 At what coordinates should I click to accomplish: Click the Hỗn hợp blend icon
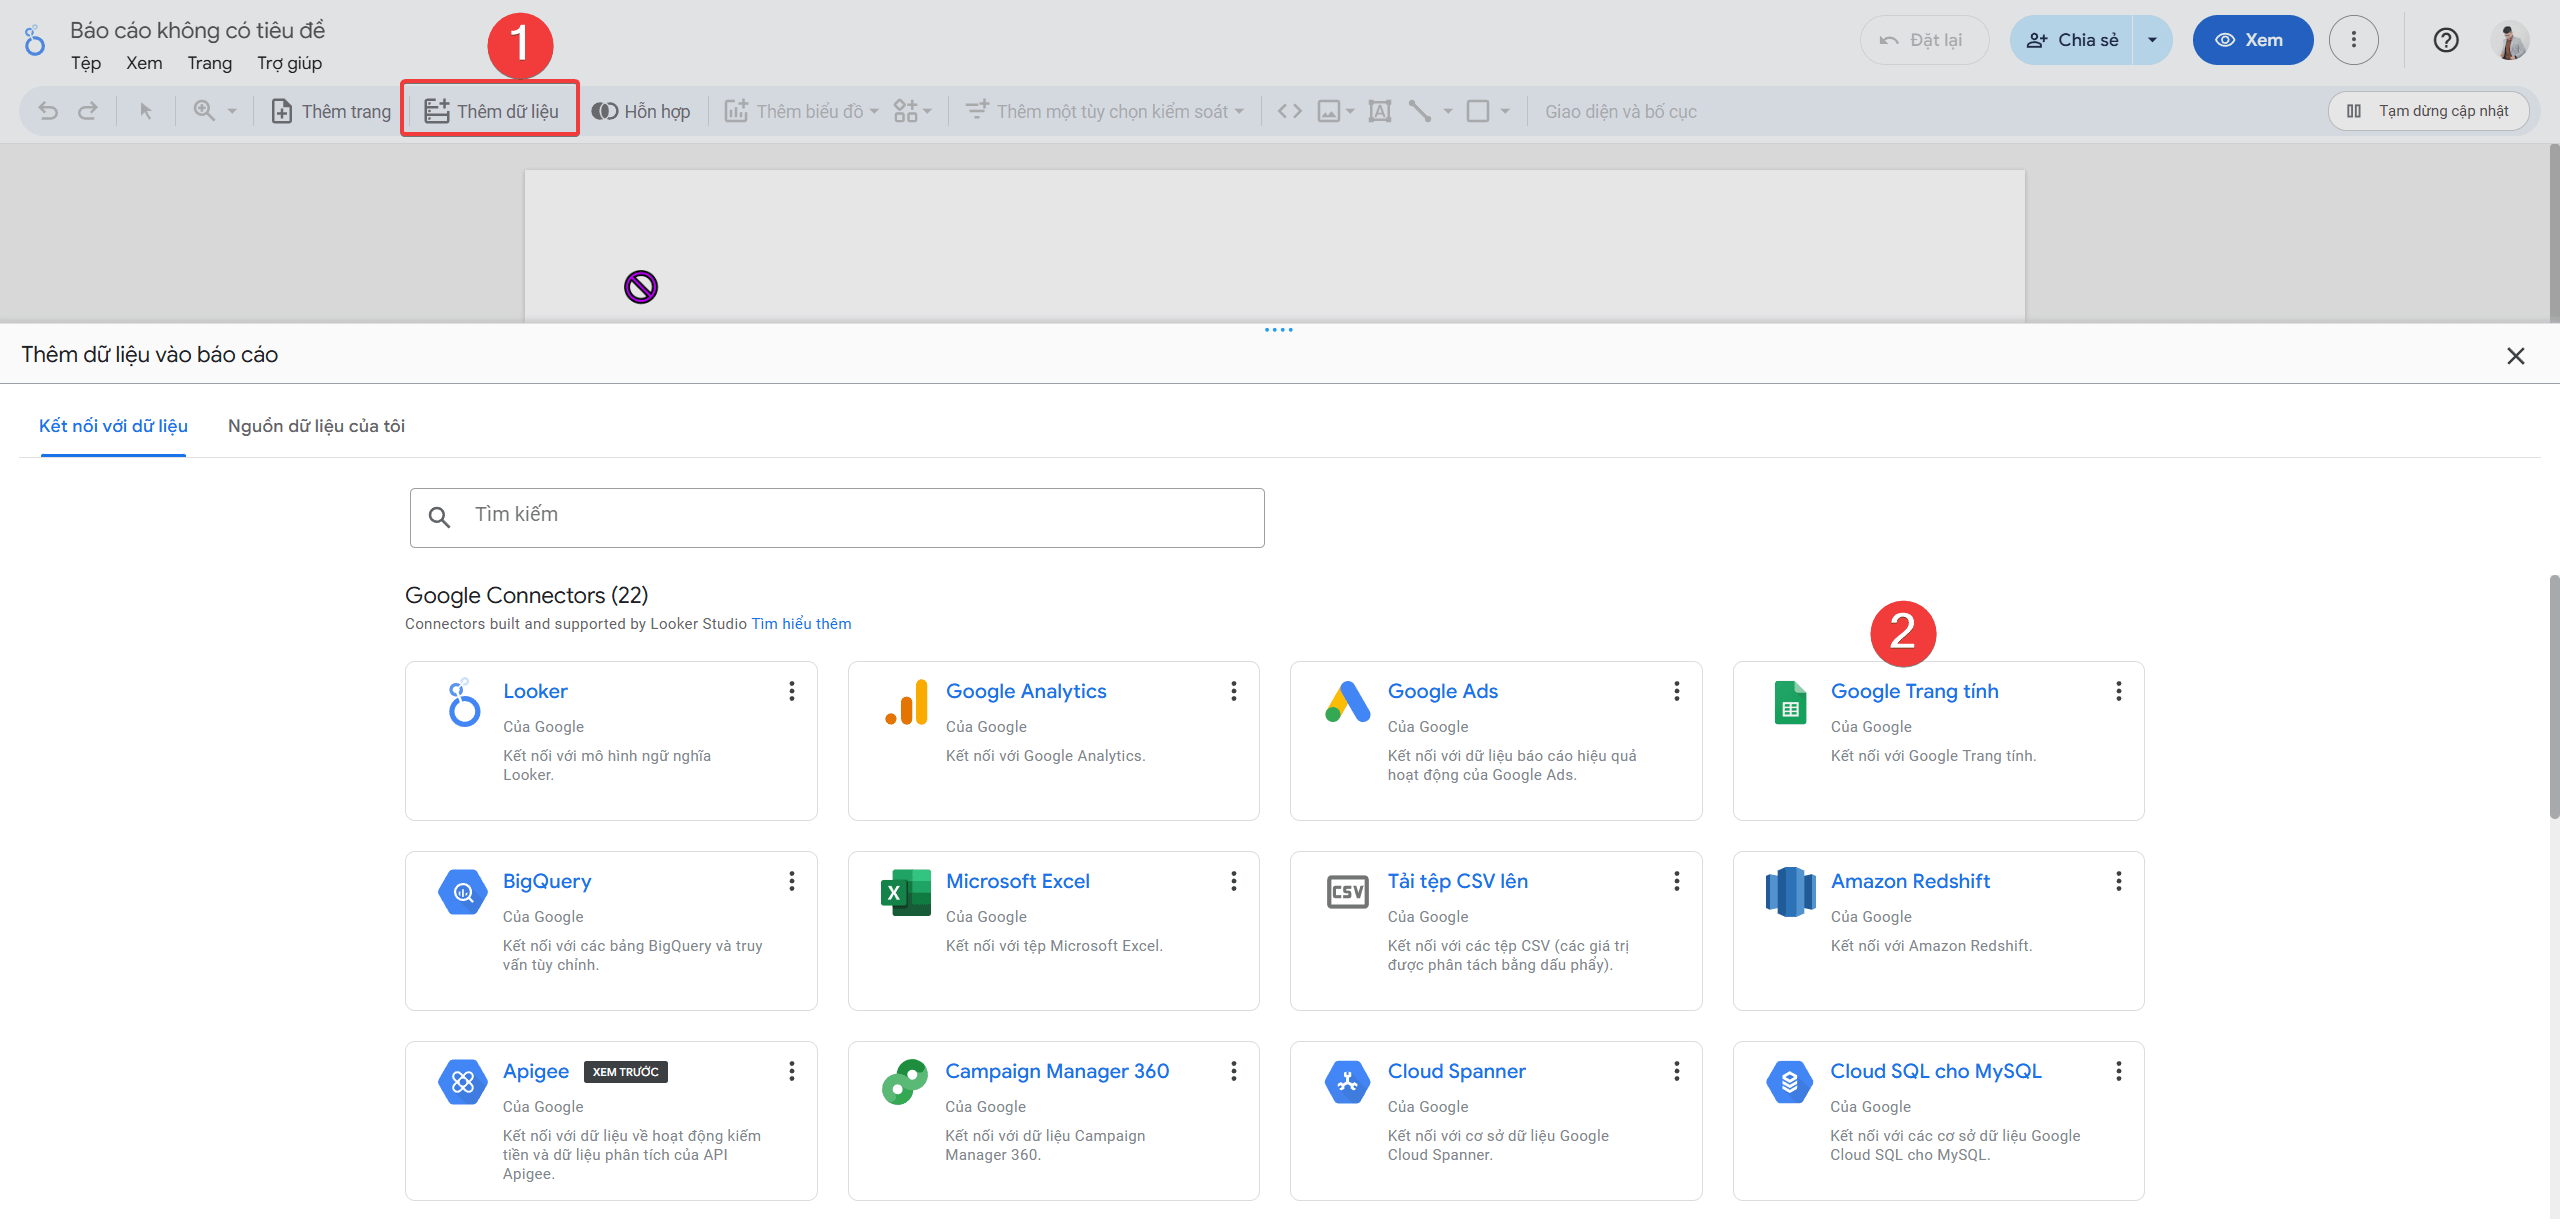click(604, 111)
